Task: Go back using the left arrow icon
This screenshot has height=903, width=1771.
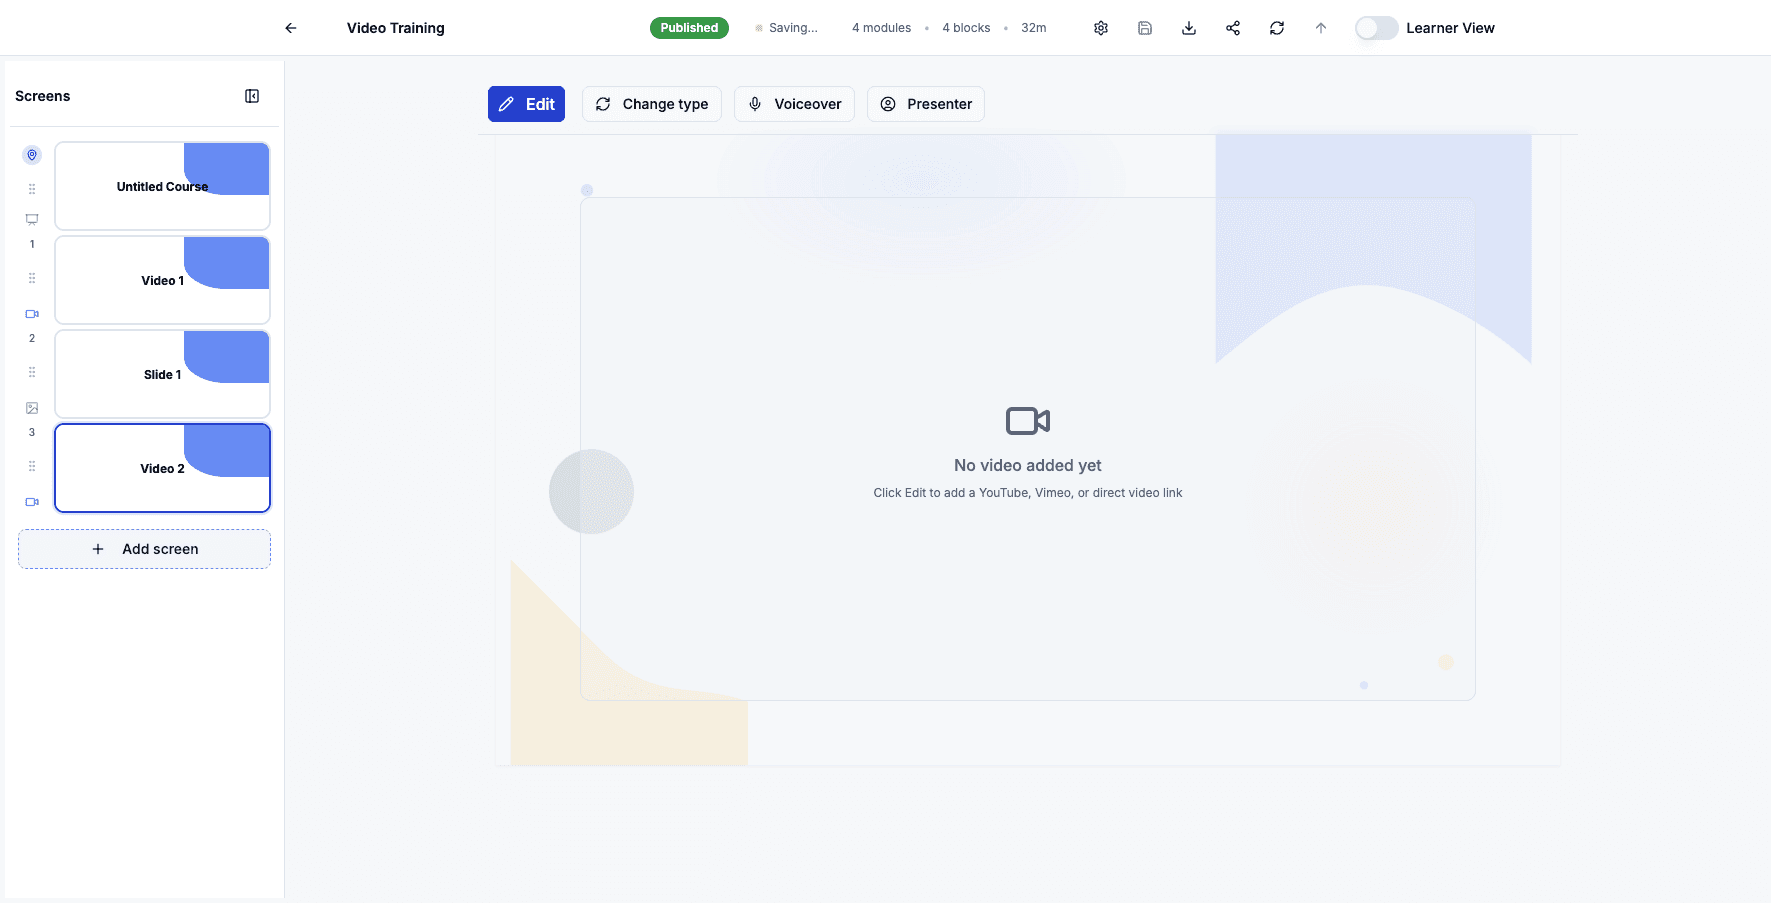Action: click(x=291, y=28)
